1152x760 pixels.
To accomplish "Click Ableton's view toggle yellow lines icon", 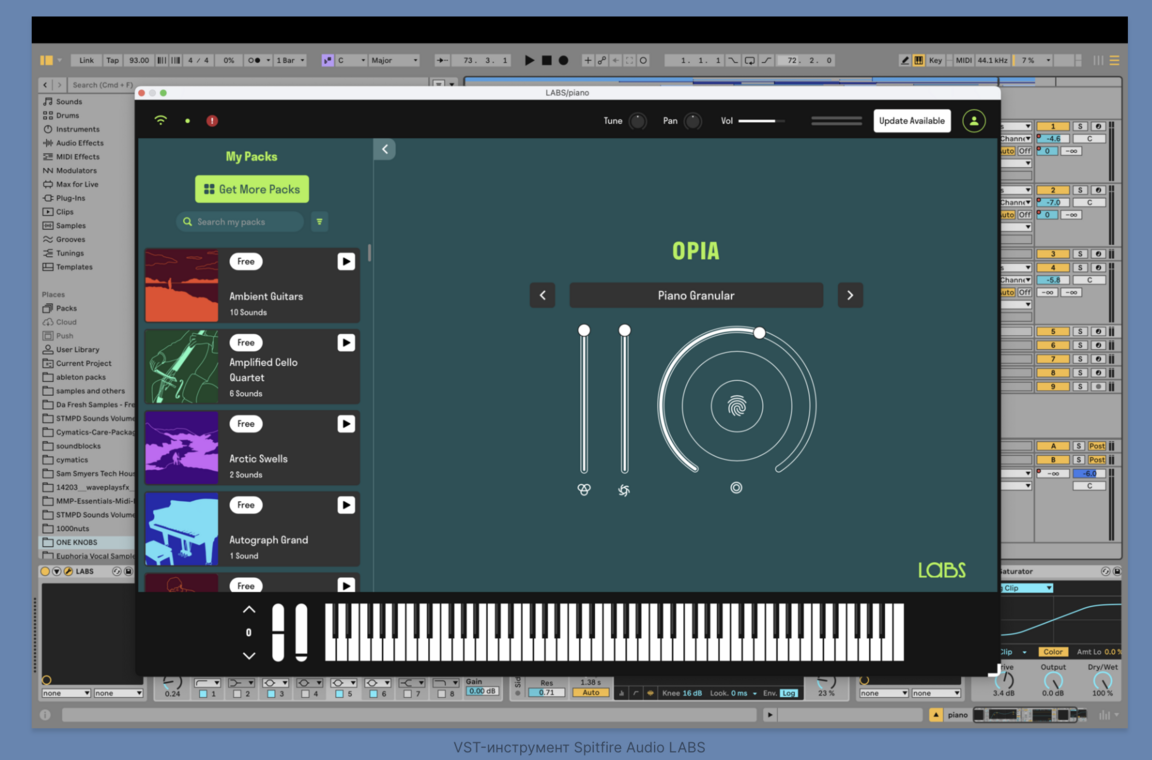I will 1115,60.
